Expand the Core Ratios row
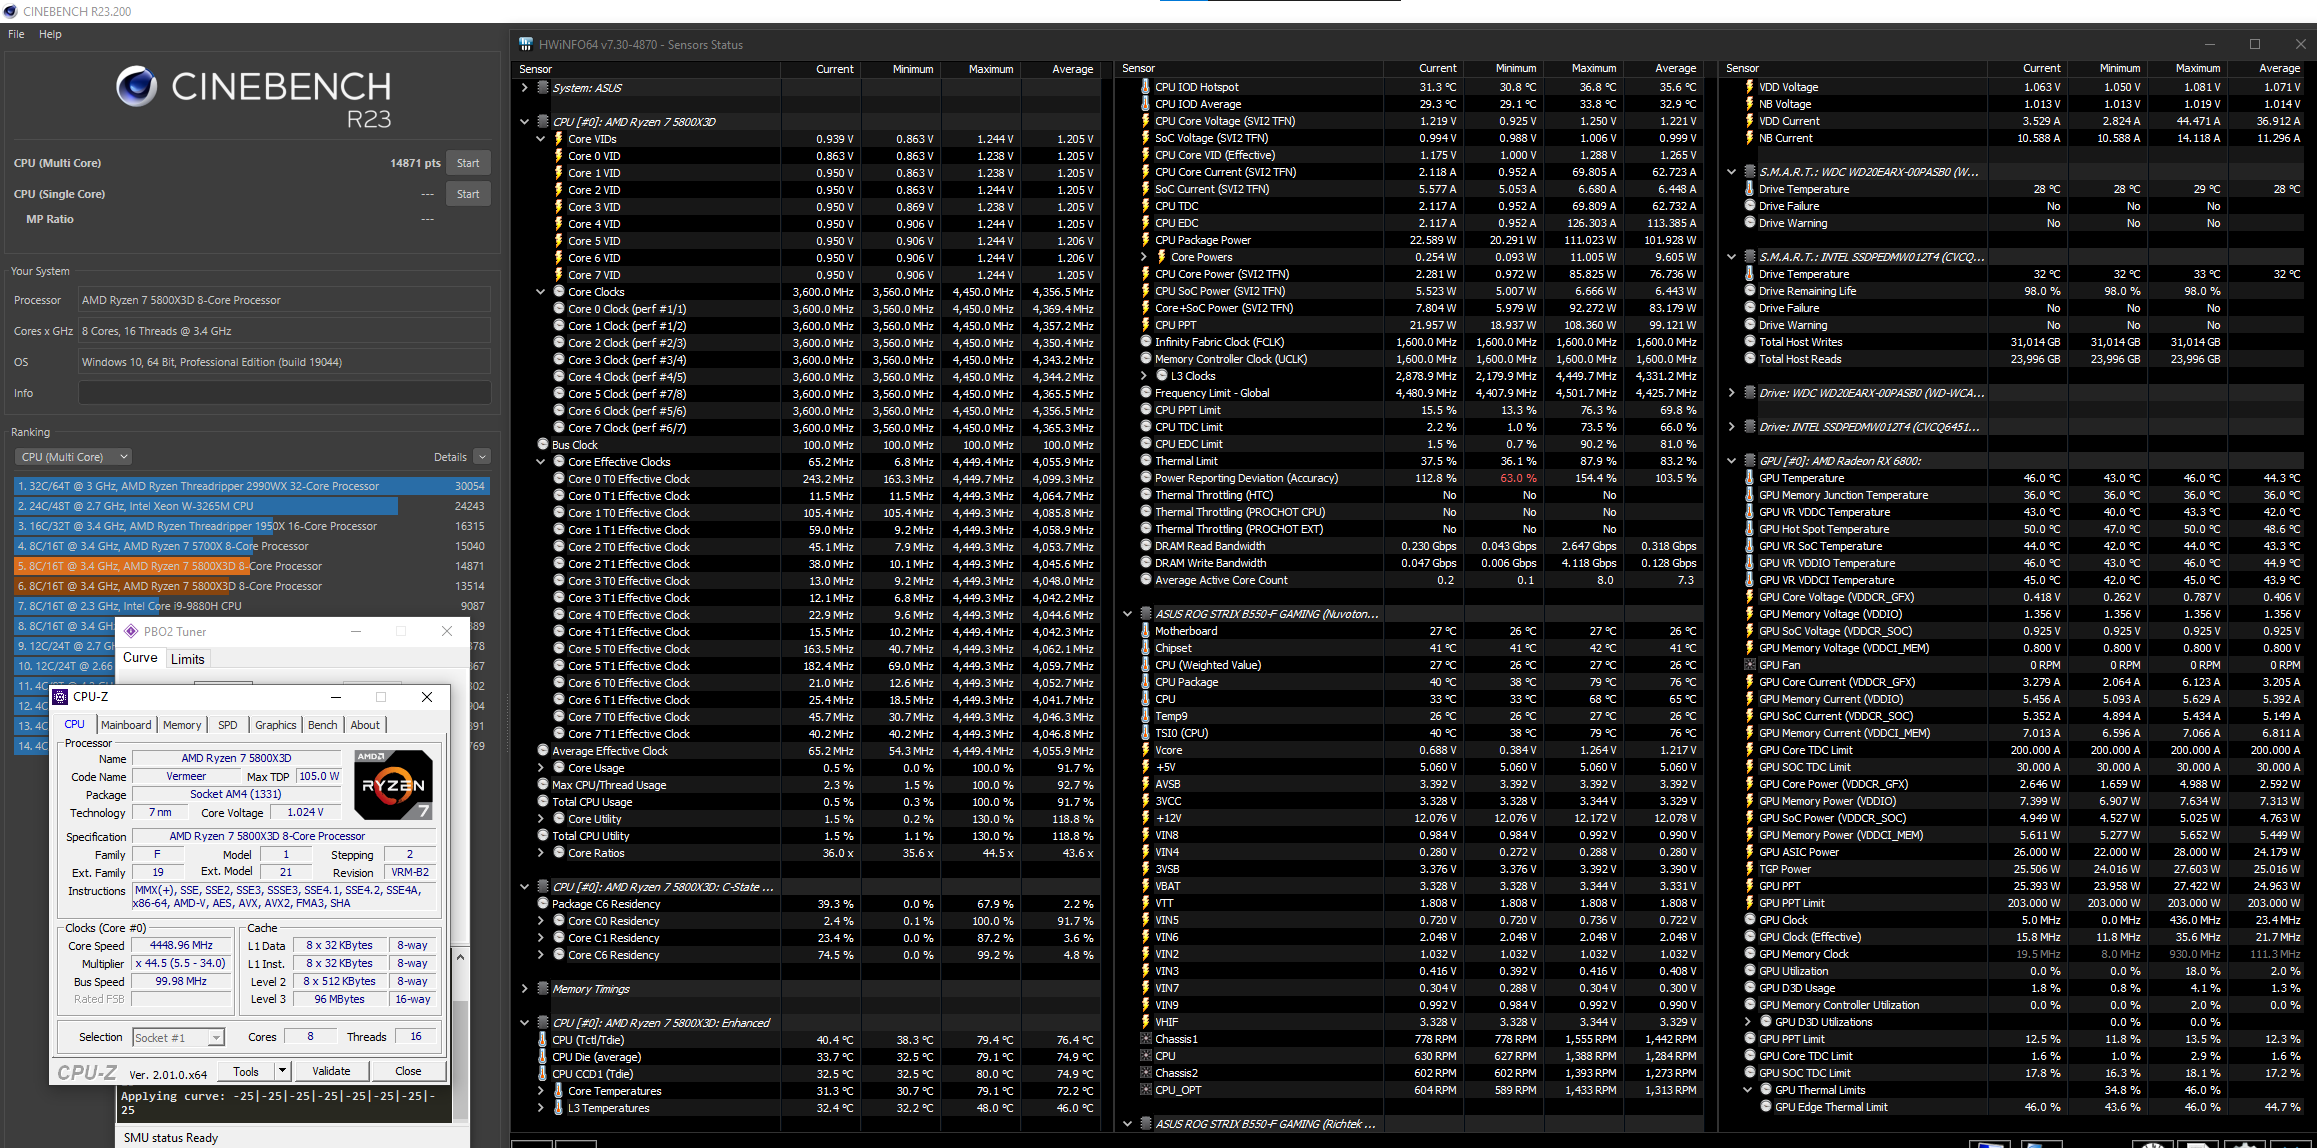Viewport: 2317px width, 1148px height. click(x=541, y=853)
